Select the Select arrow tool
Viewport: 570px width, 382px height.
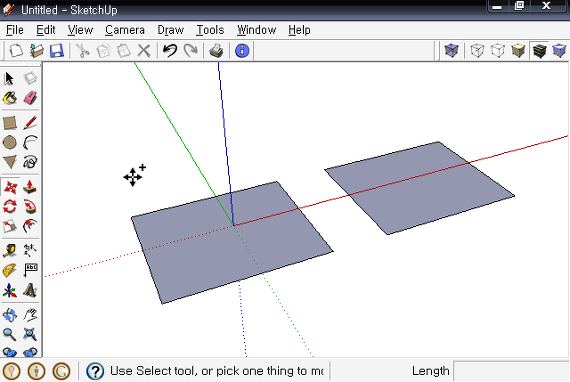(10, 78)
